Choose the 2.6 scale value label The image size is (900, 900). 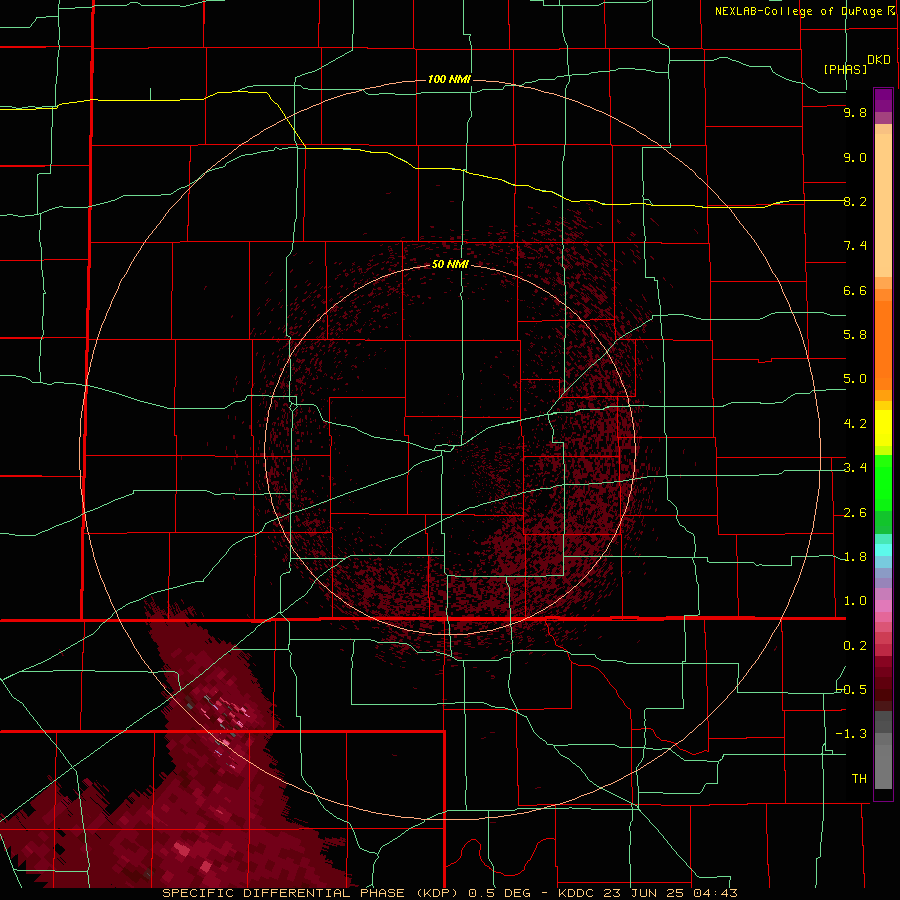[855, 513]
